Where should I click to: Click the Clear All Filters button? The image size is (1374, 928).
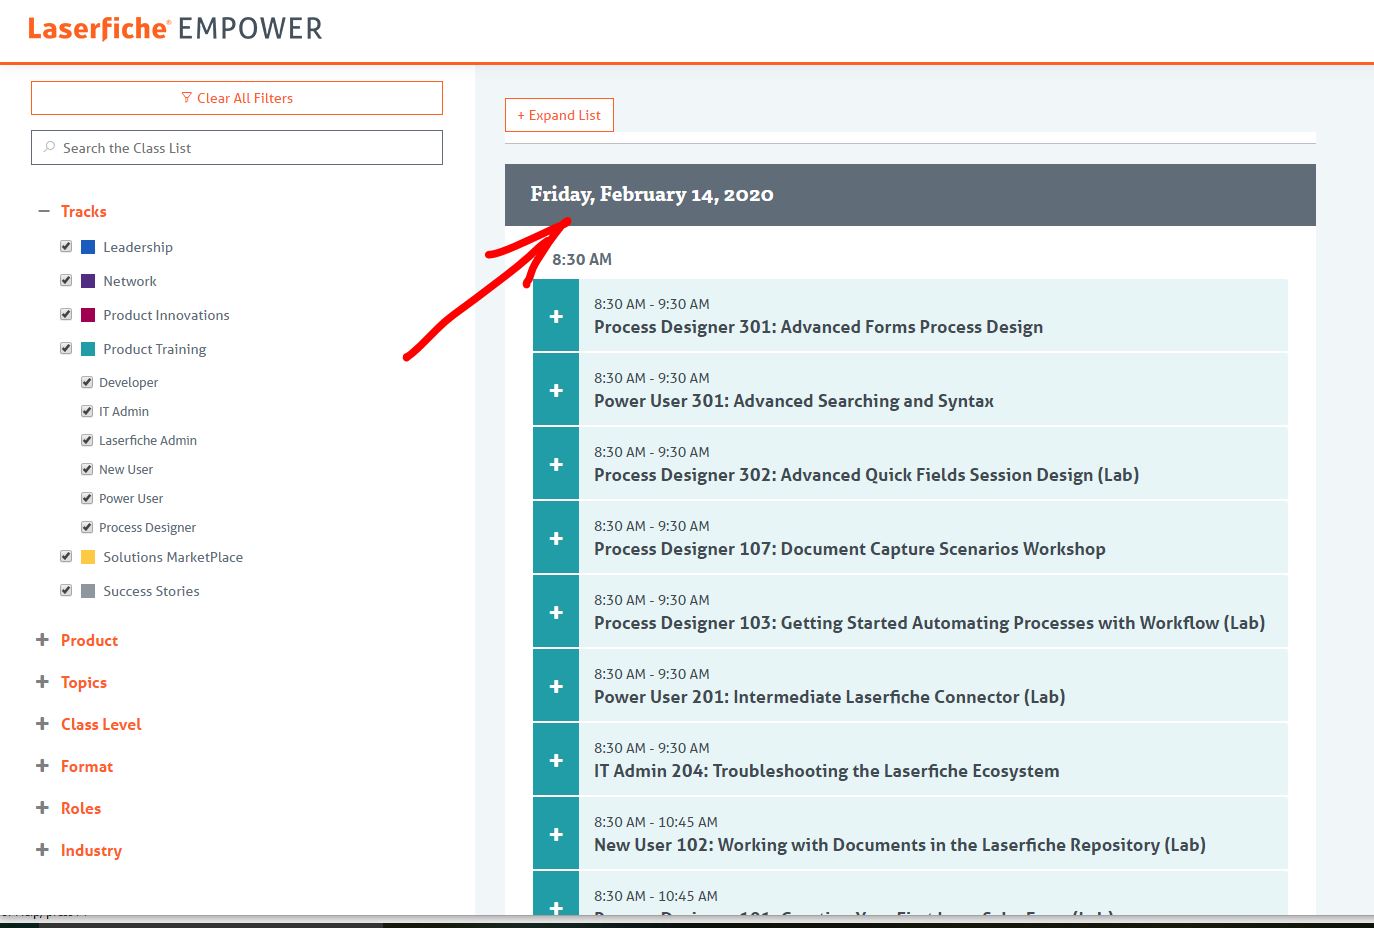(237, 98)
